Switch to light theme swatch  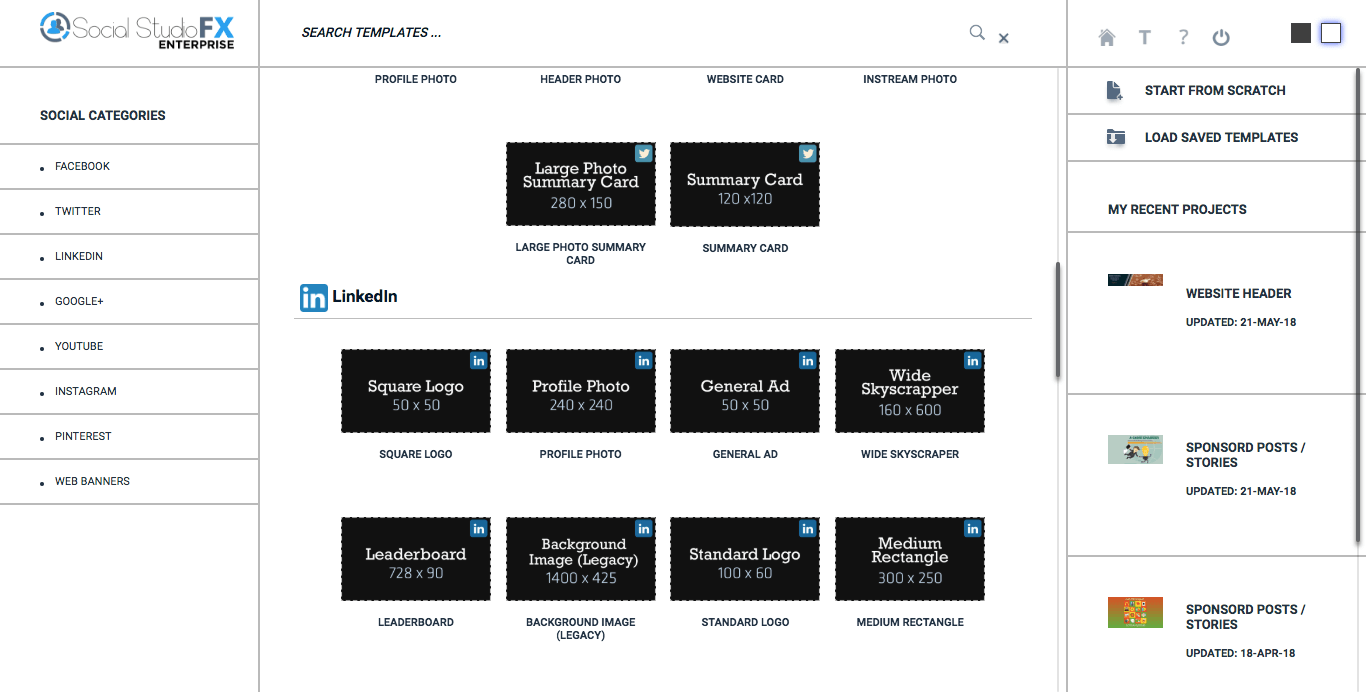click(x=1331, y=33)
